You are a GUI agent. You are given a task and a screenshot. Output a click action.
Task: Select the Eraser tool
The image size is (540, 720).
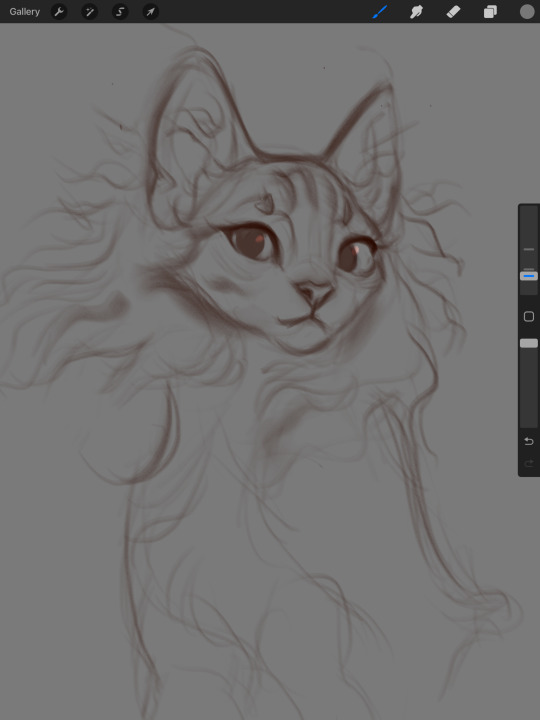453,12
